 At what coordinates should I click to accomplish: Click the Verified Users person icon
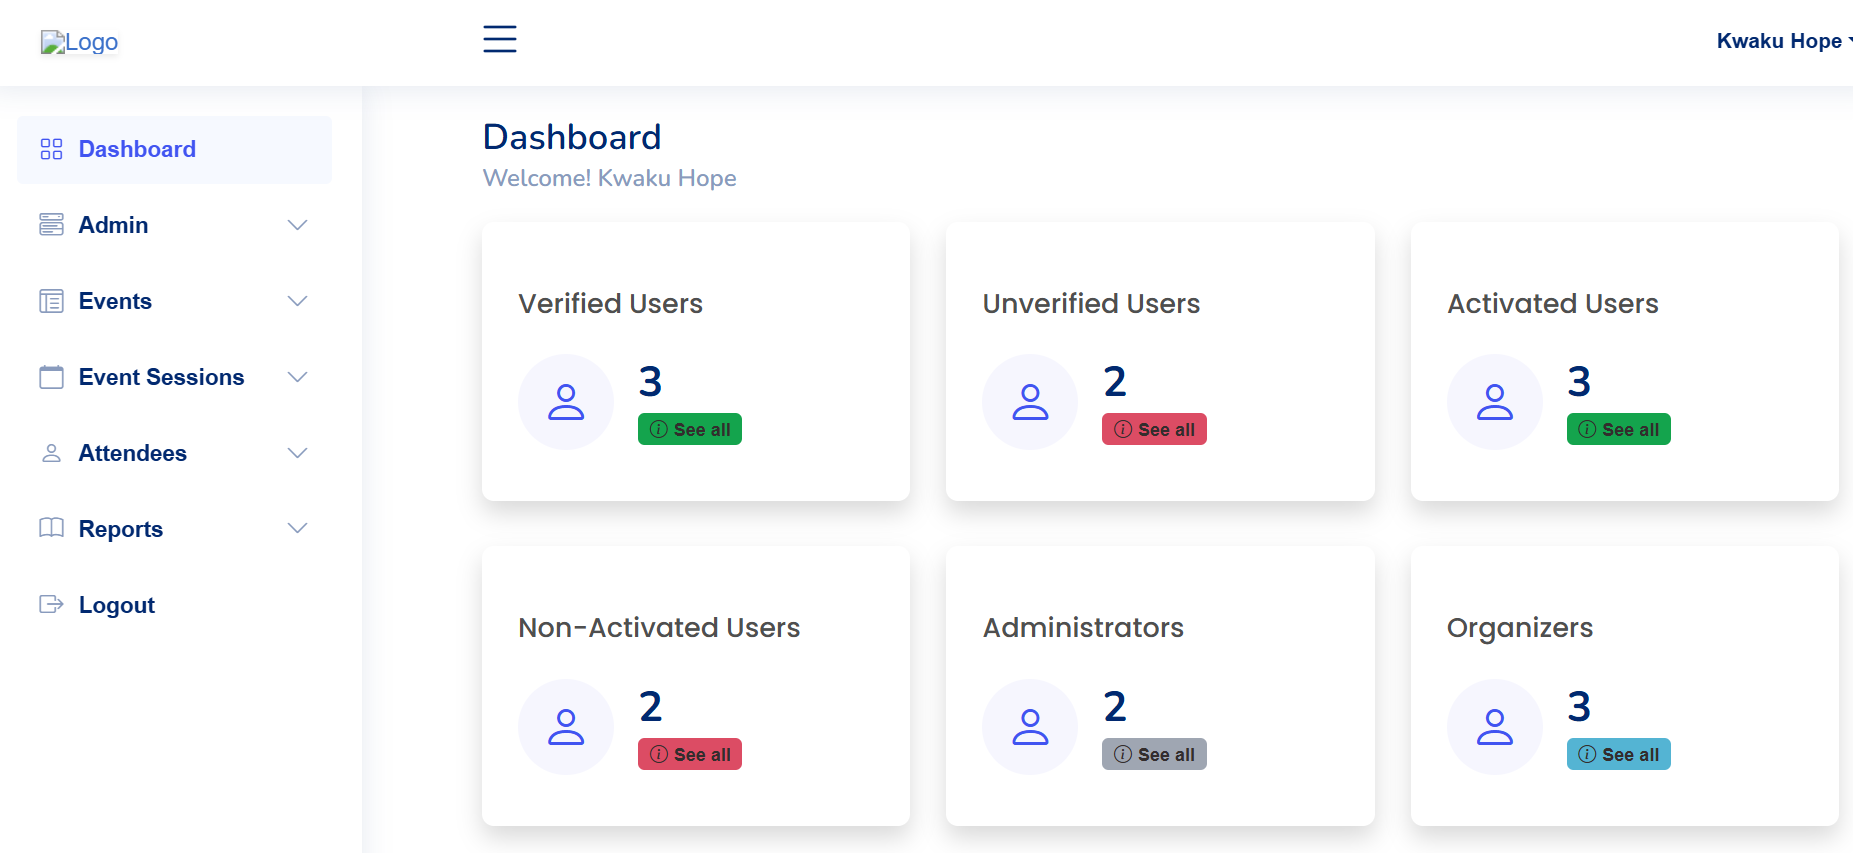[566, 402]
